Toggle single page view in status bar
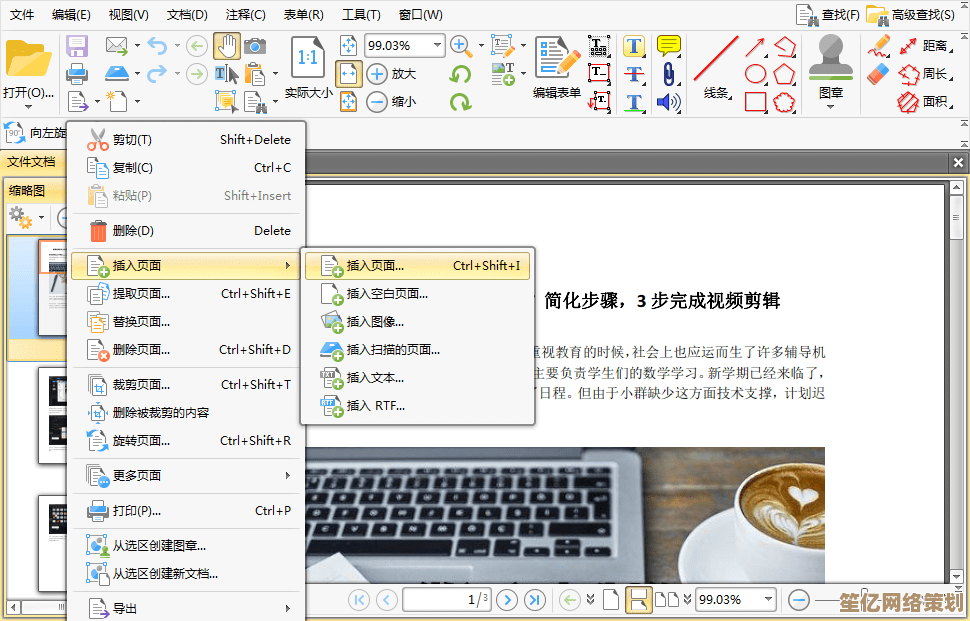This screenshot has width=970, height=621. pos(611,598)
